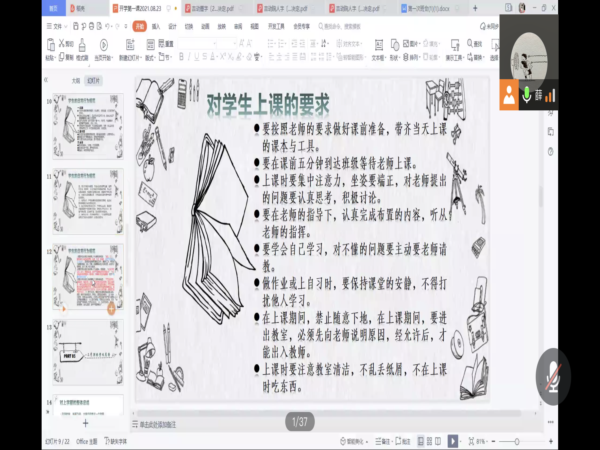Click the New Slide icon
Image resolution: width=600 pixels, height=450 pixels.
pos(129,46)
